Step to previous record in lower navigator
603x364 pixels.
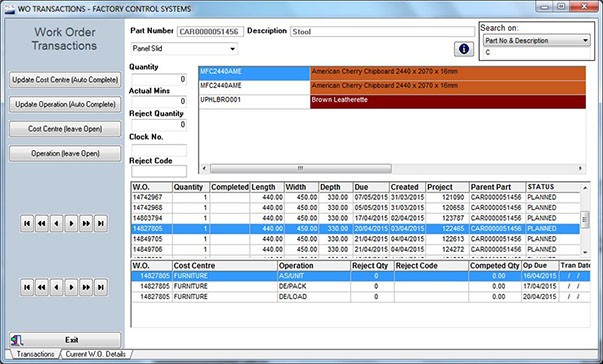57,287
